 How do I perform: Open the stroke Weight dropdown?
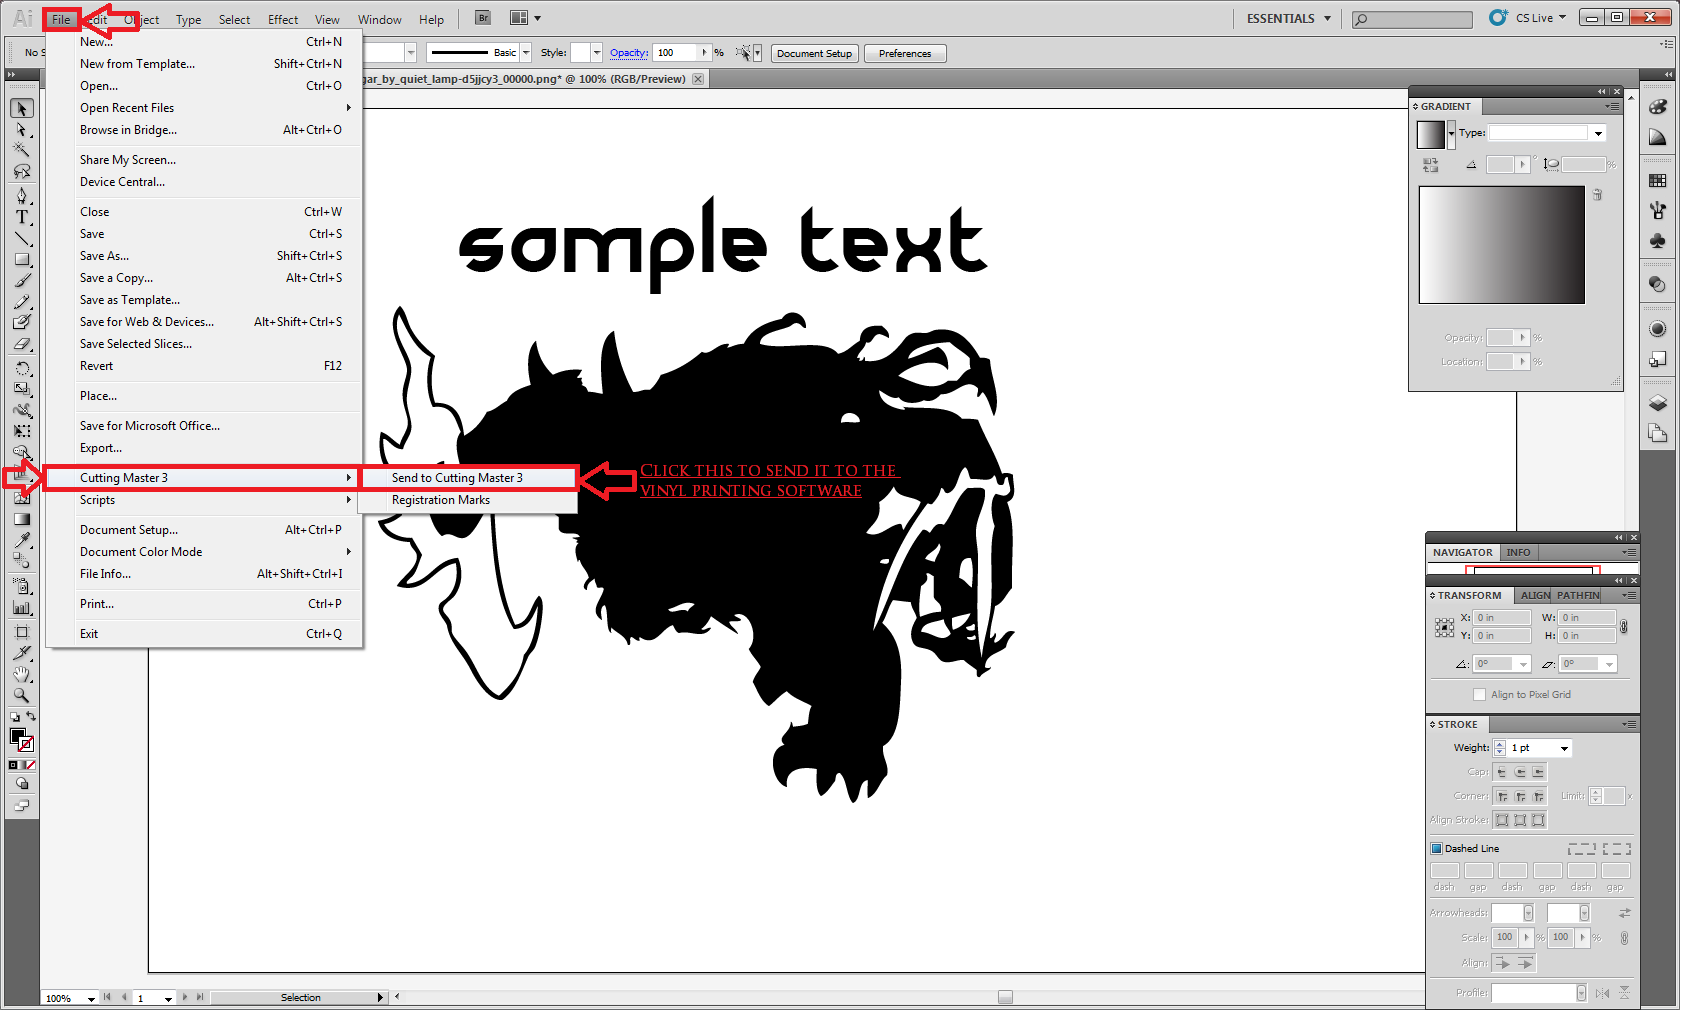[1564, 748]
